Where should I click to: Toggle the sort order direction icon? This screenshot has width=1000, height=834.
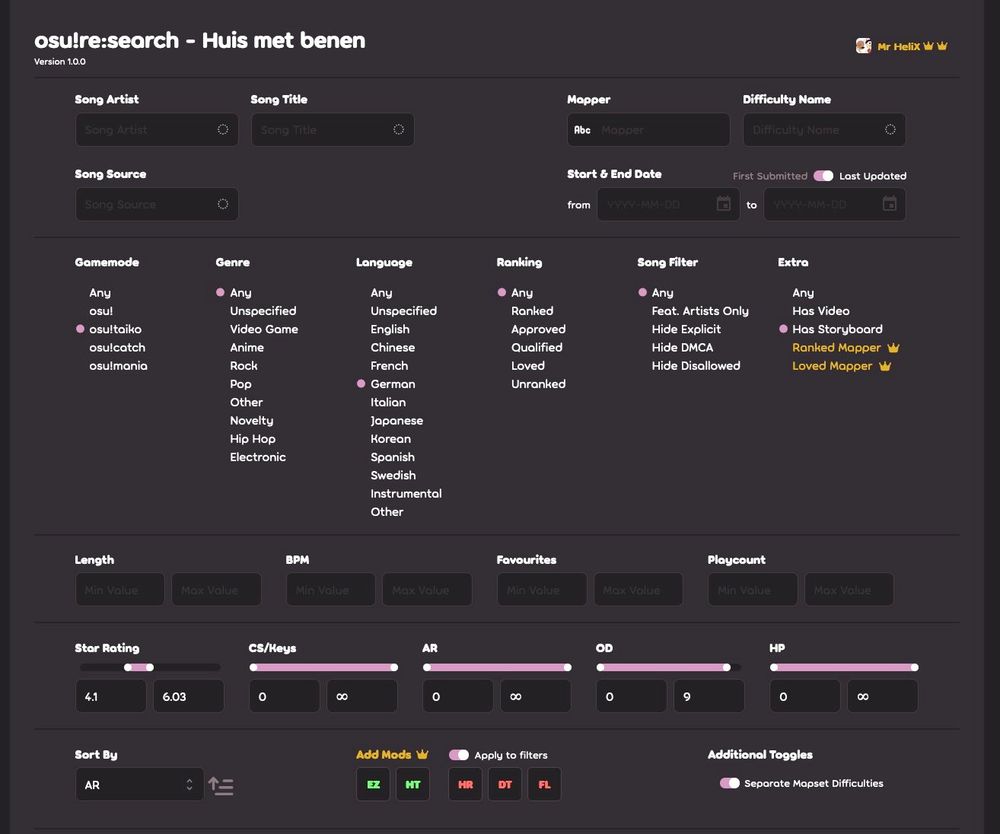221,786
